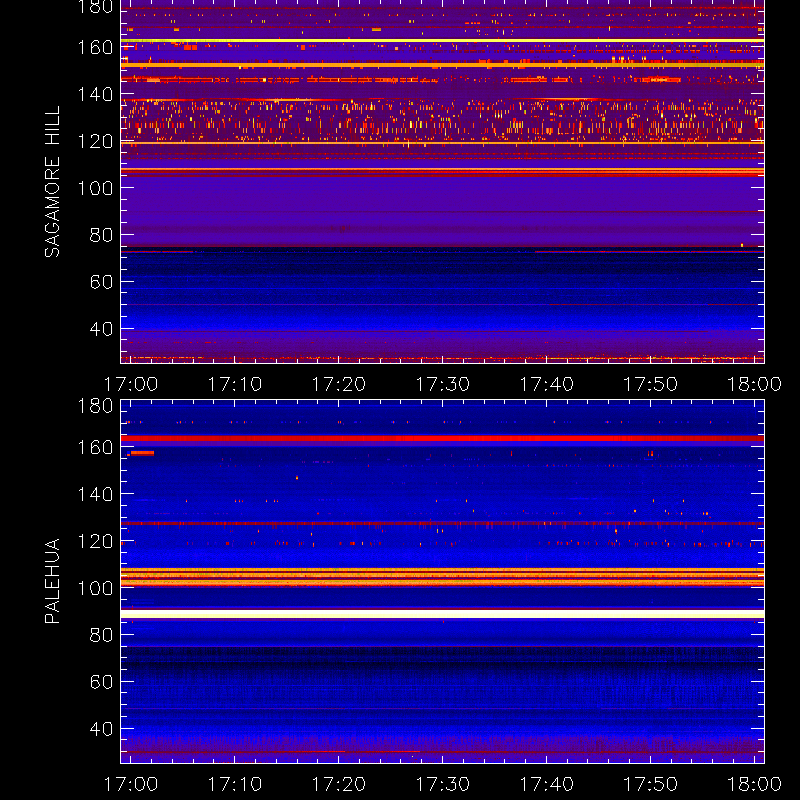Click the SAGAMORE HILL axis title
The image size is (800, 800).
(x=52, y=182)
